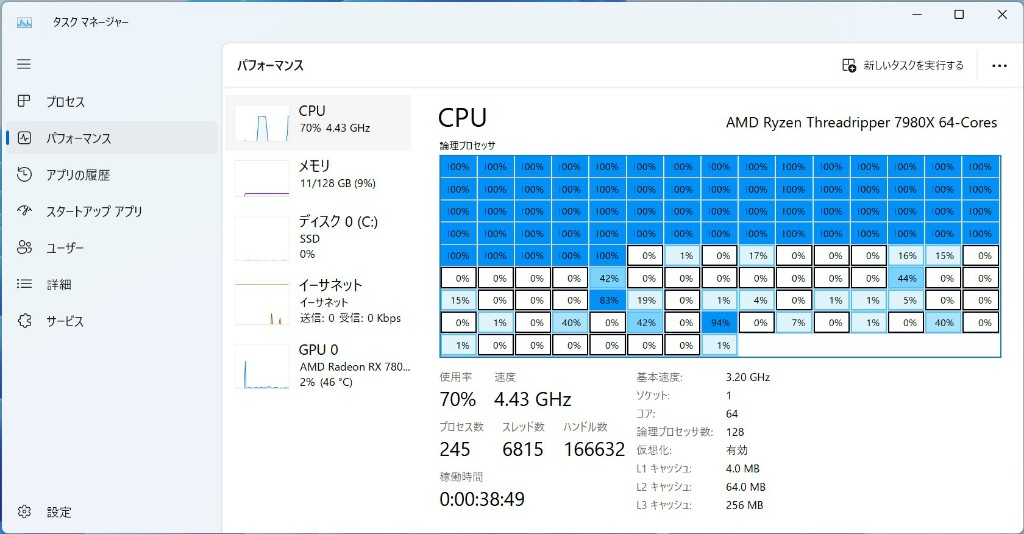Click the スタートアップ アプリ icon
This screenshot has width=1024, height=534.
(25, 211)
